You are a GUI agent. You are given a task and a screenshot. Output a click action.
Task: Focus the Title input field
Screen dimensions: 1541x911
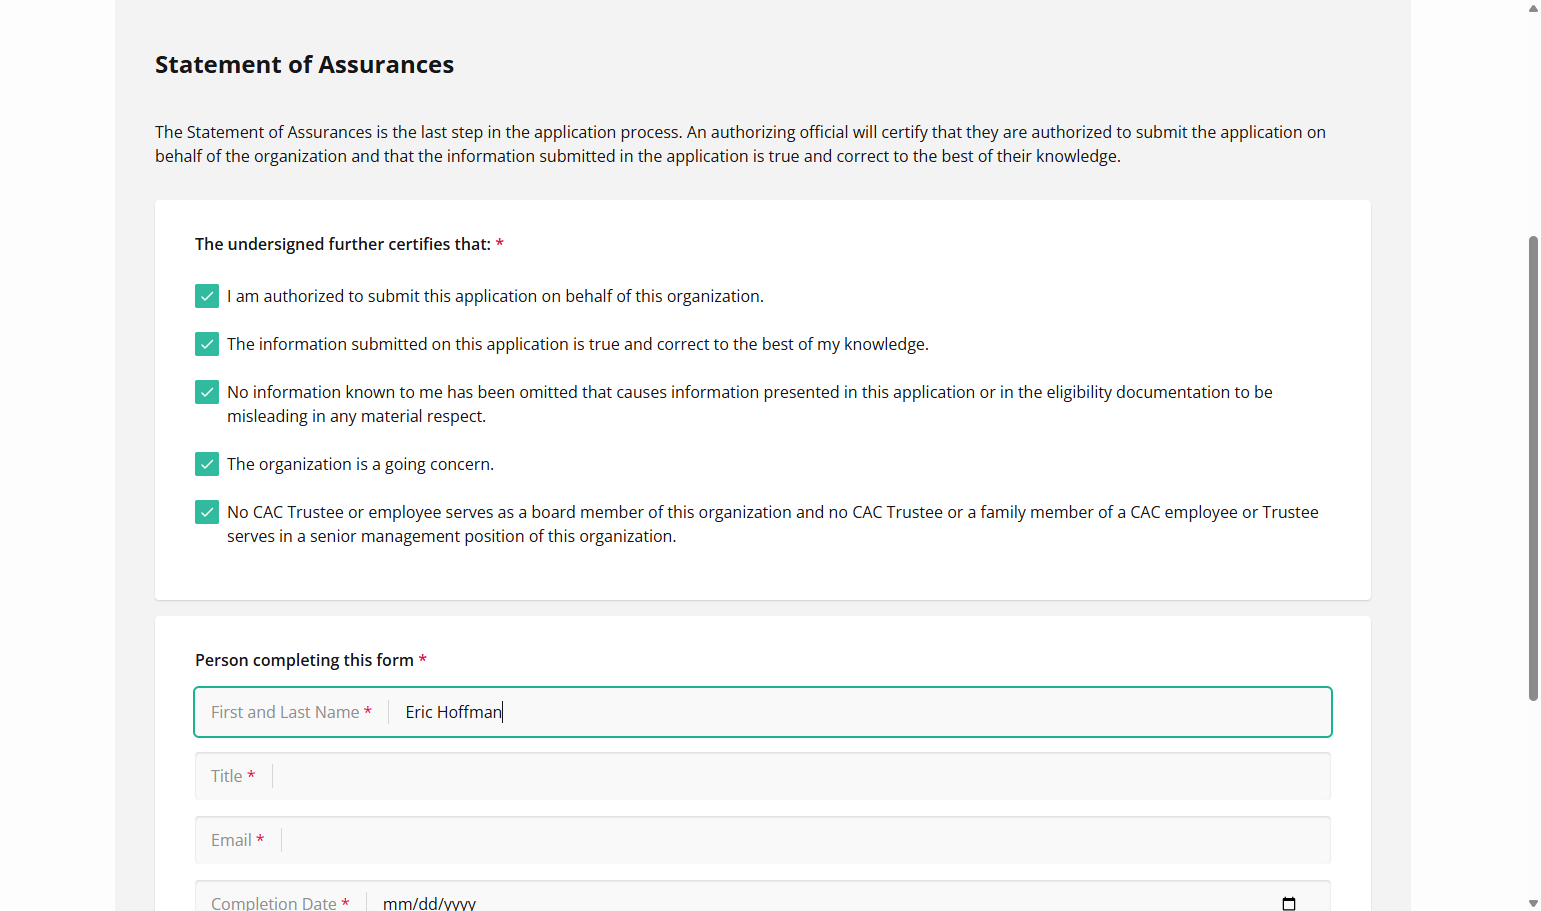pos(763,776)
